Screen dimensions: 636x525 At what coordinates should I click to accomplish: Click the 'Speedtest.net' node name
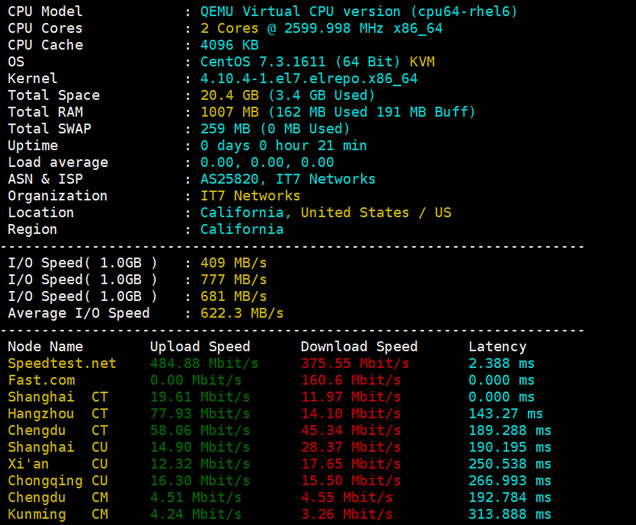coord(62,363)
